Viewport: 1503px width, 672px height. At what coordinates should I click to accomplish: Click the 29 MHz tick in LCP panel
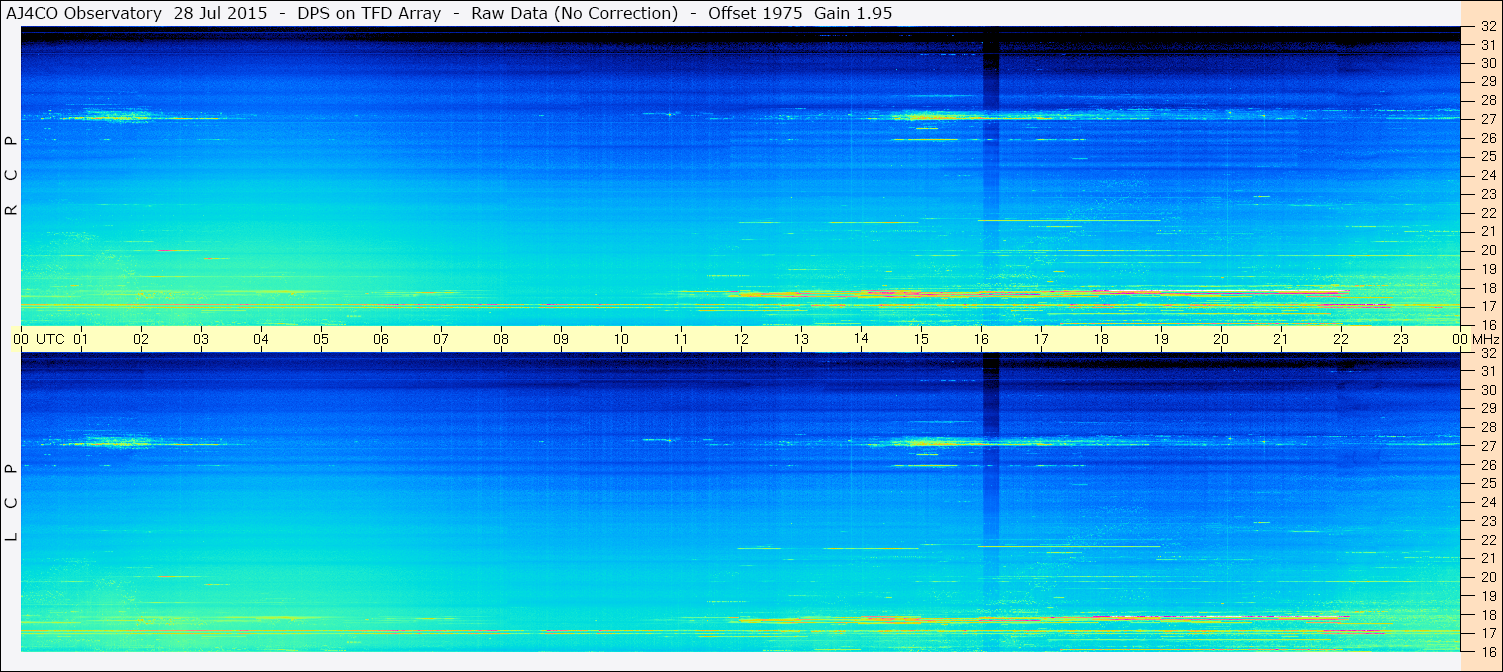click(x=1487, y=408)
